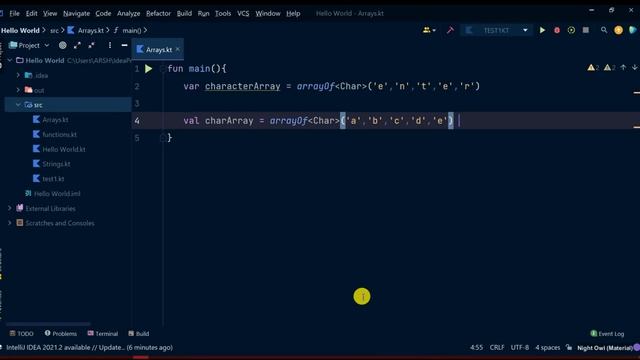
Task: Open the Navigate menu
Action: pos(76,13)
